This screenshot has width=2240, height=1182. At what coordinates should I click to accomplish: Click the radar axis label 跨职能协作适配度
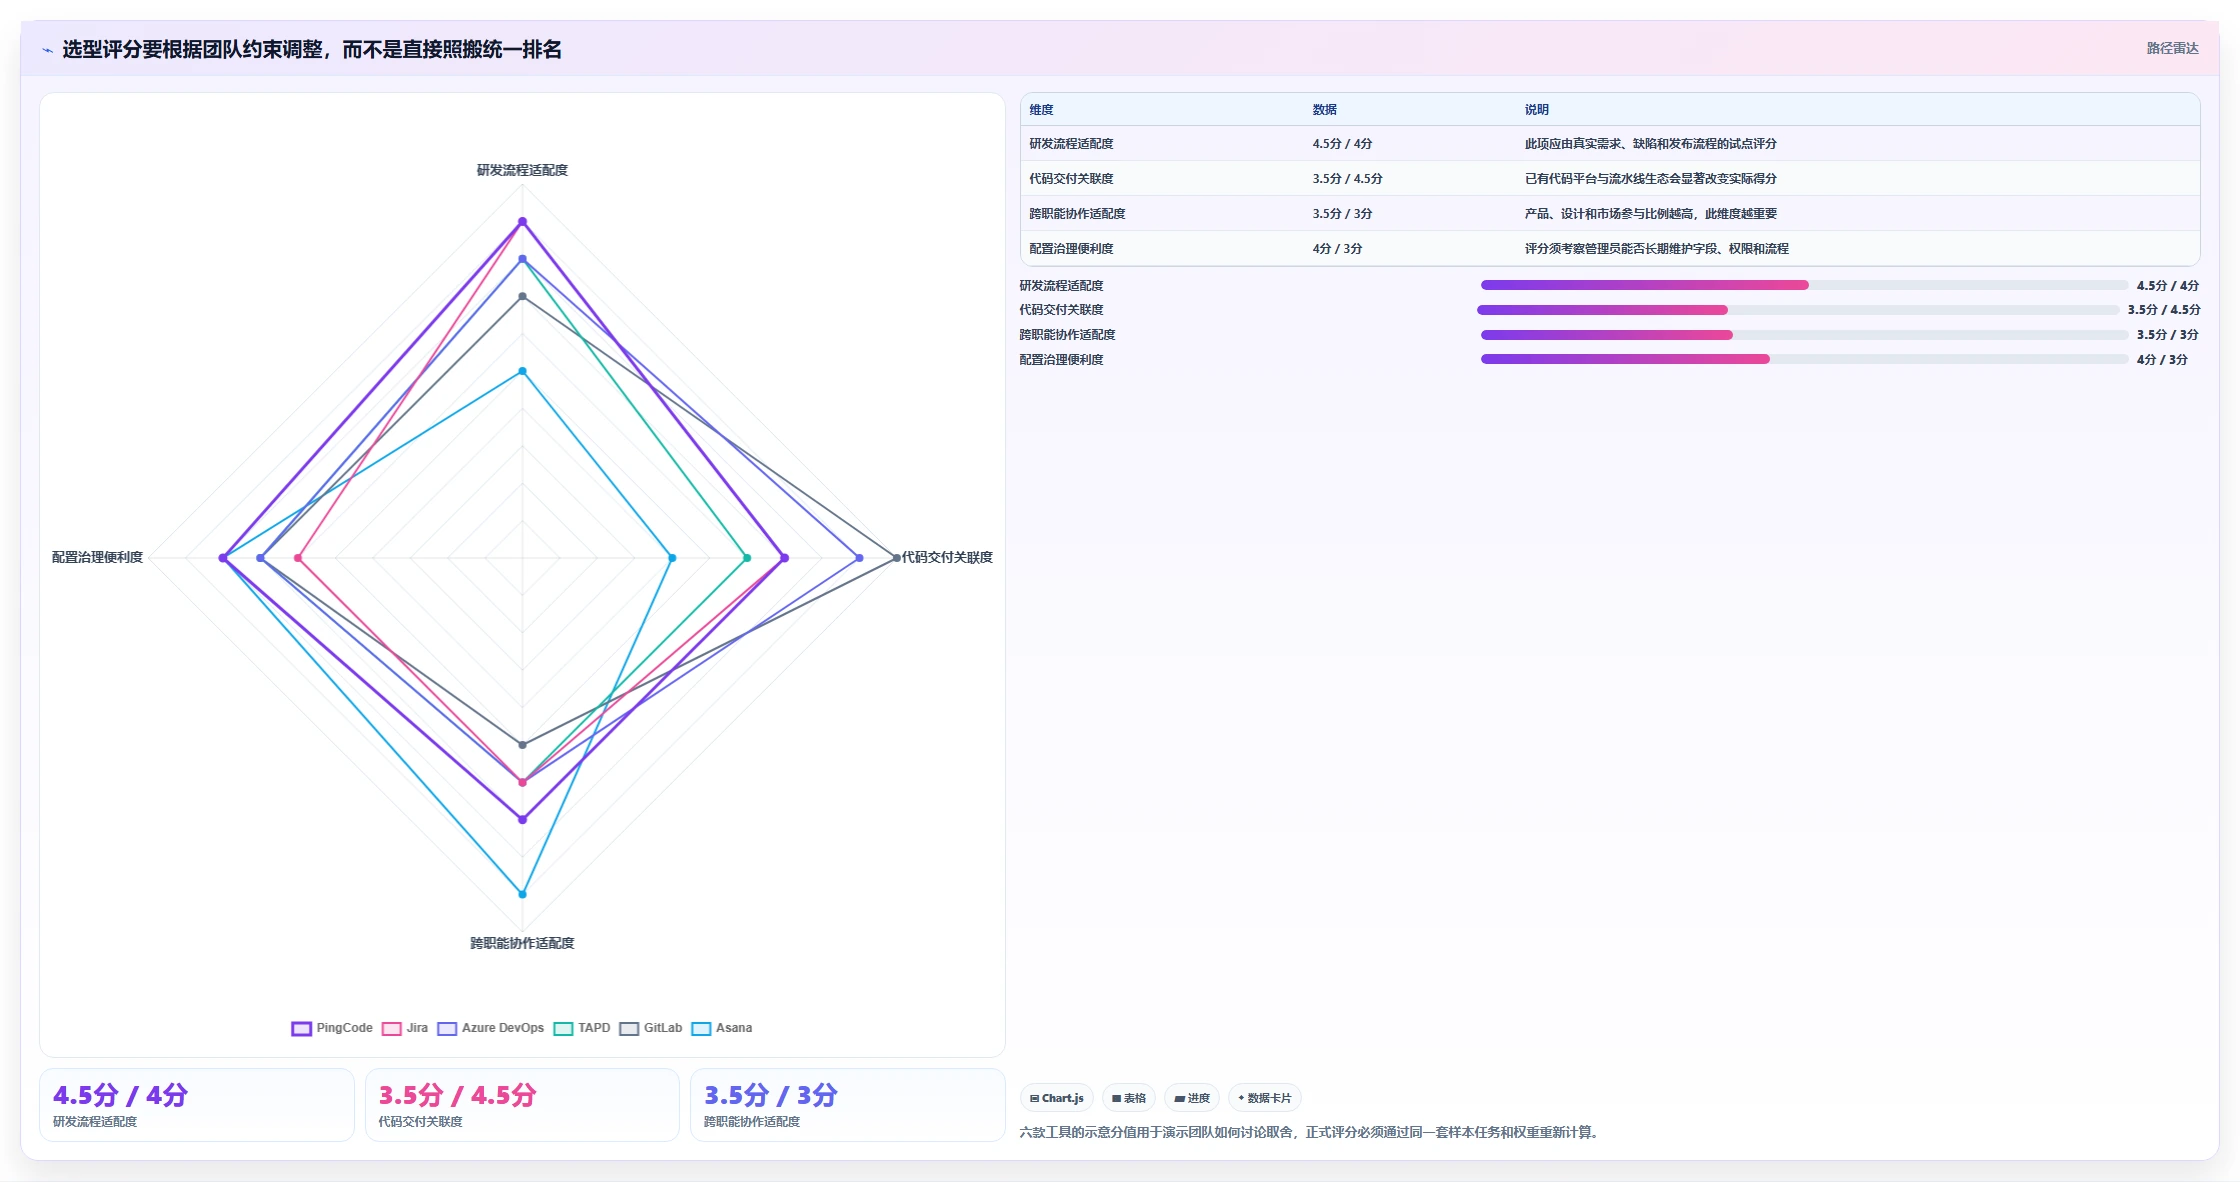click(x=522, y=943)
